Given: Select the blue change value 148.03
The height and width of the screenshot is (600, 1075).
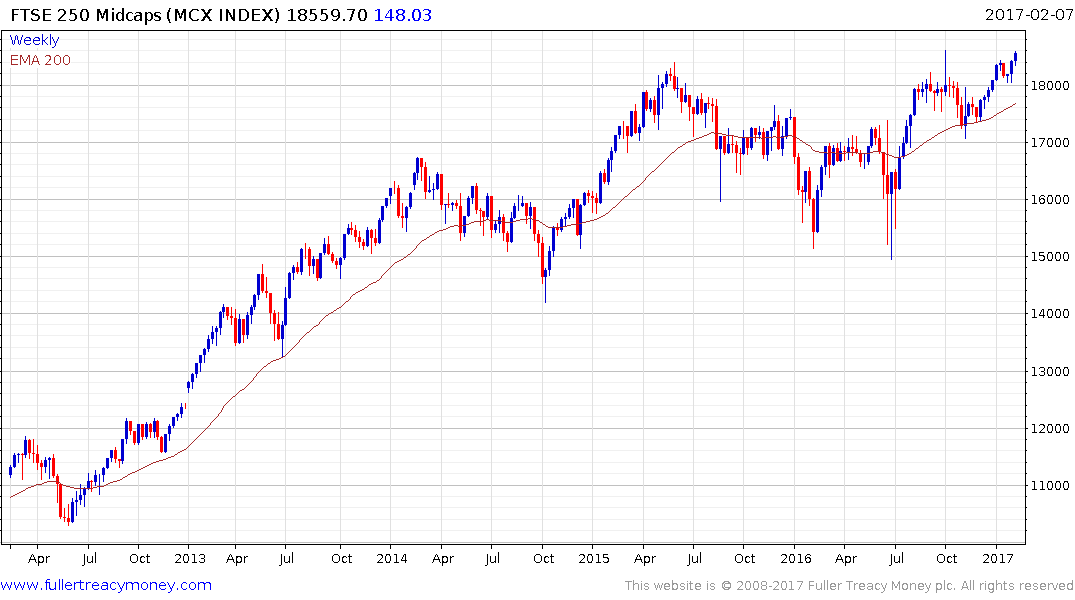Looking at the screenshot, I should pyautogui.click(x=402, y=15).
